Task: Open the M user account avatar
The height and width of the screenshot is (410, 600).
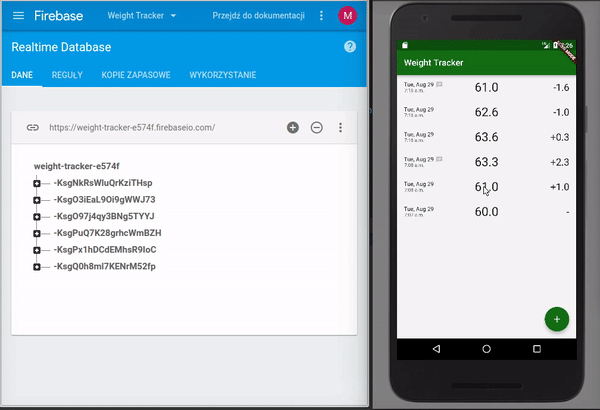Action: [x=347, y=16]
